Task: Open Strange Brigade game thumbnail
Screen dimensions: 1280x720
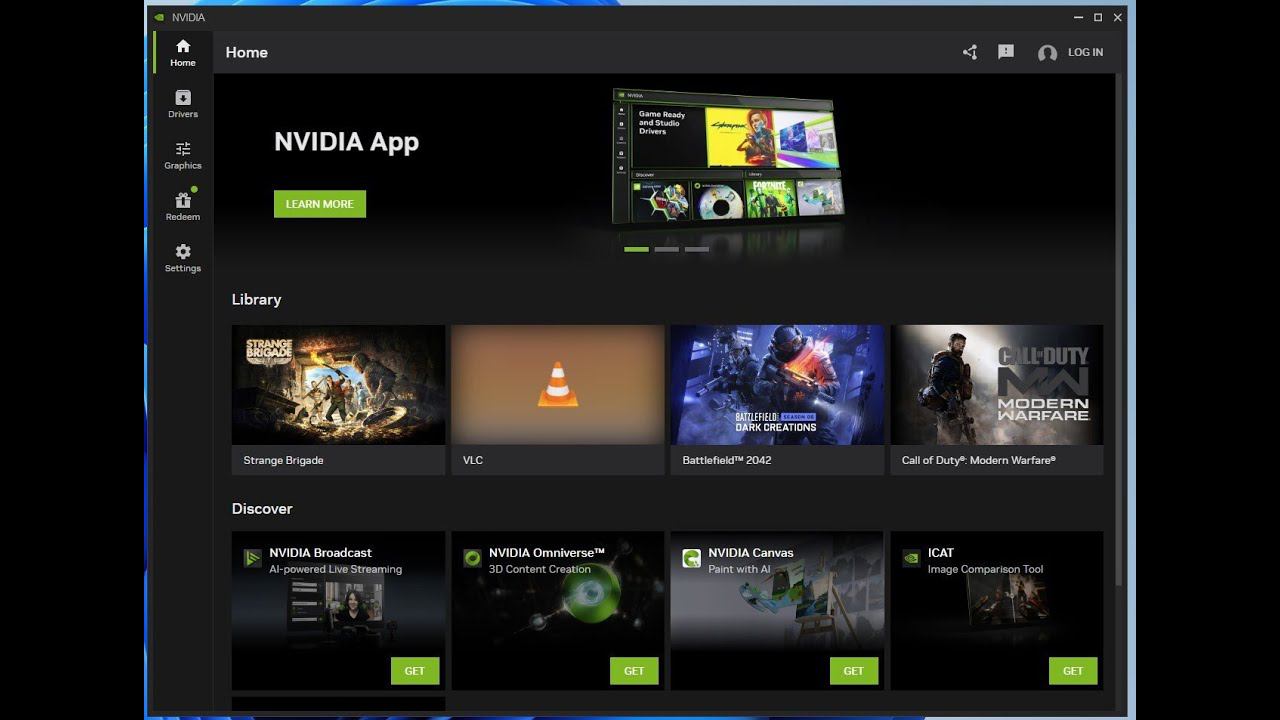Action: click(338, 385)
